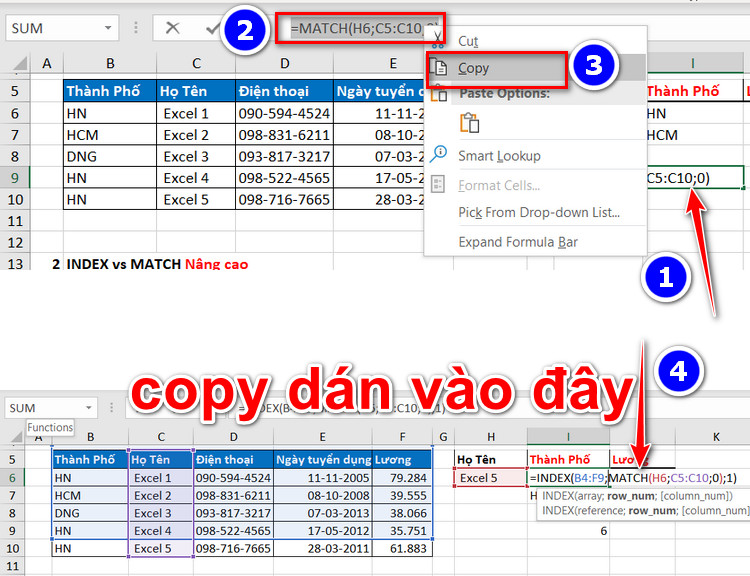Select row 6 header in top sheet
The image size is (750, 576).
pyautogui.click(x=15, y=113)
